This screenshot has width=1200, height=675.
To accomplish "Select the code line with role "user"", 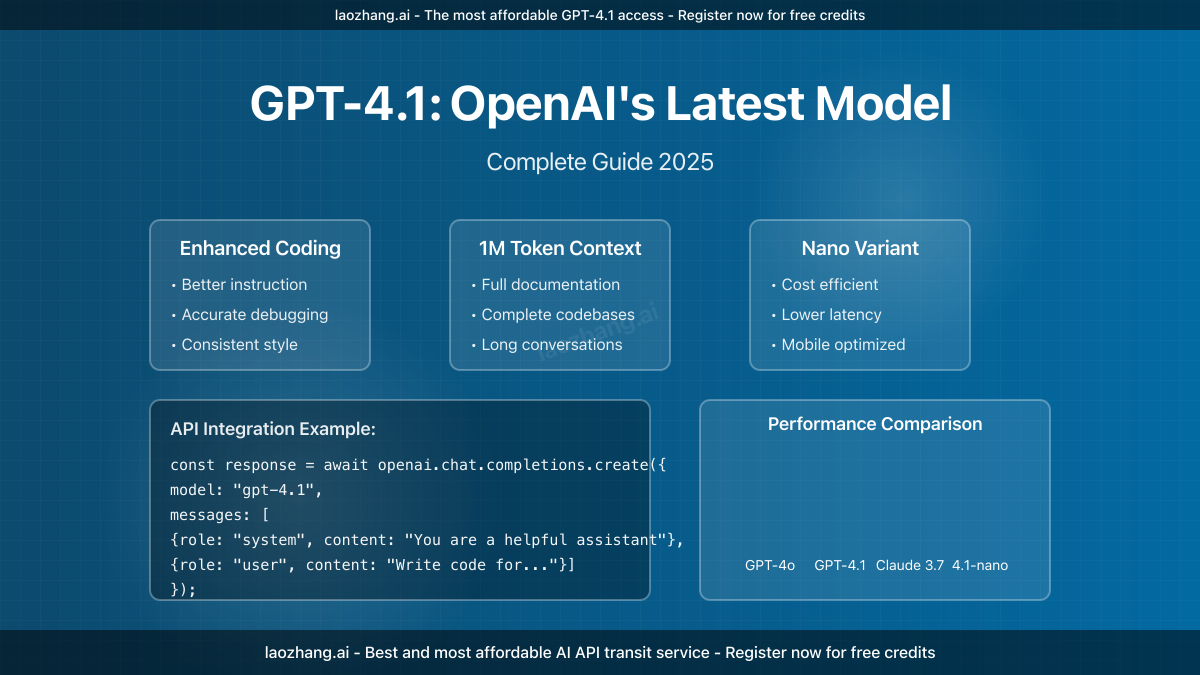I will [x=373, y=565].
